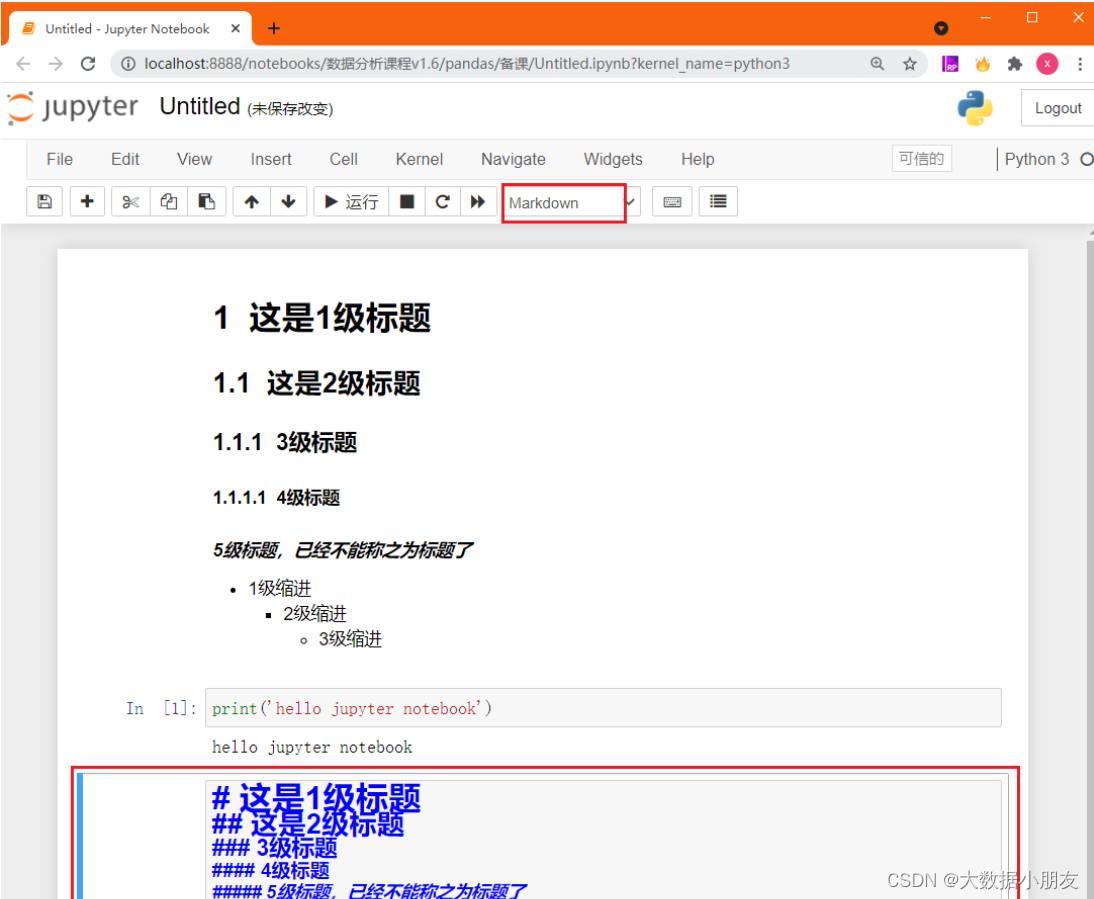The height and width of the screenshot is (899, 1094).
Task: Open the Navigate menu
Action: click(513, 159)
